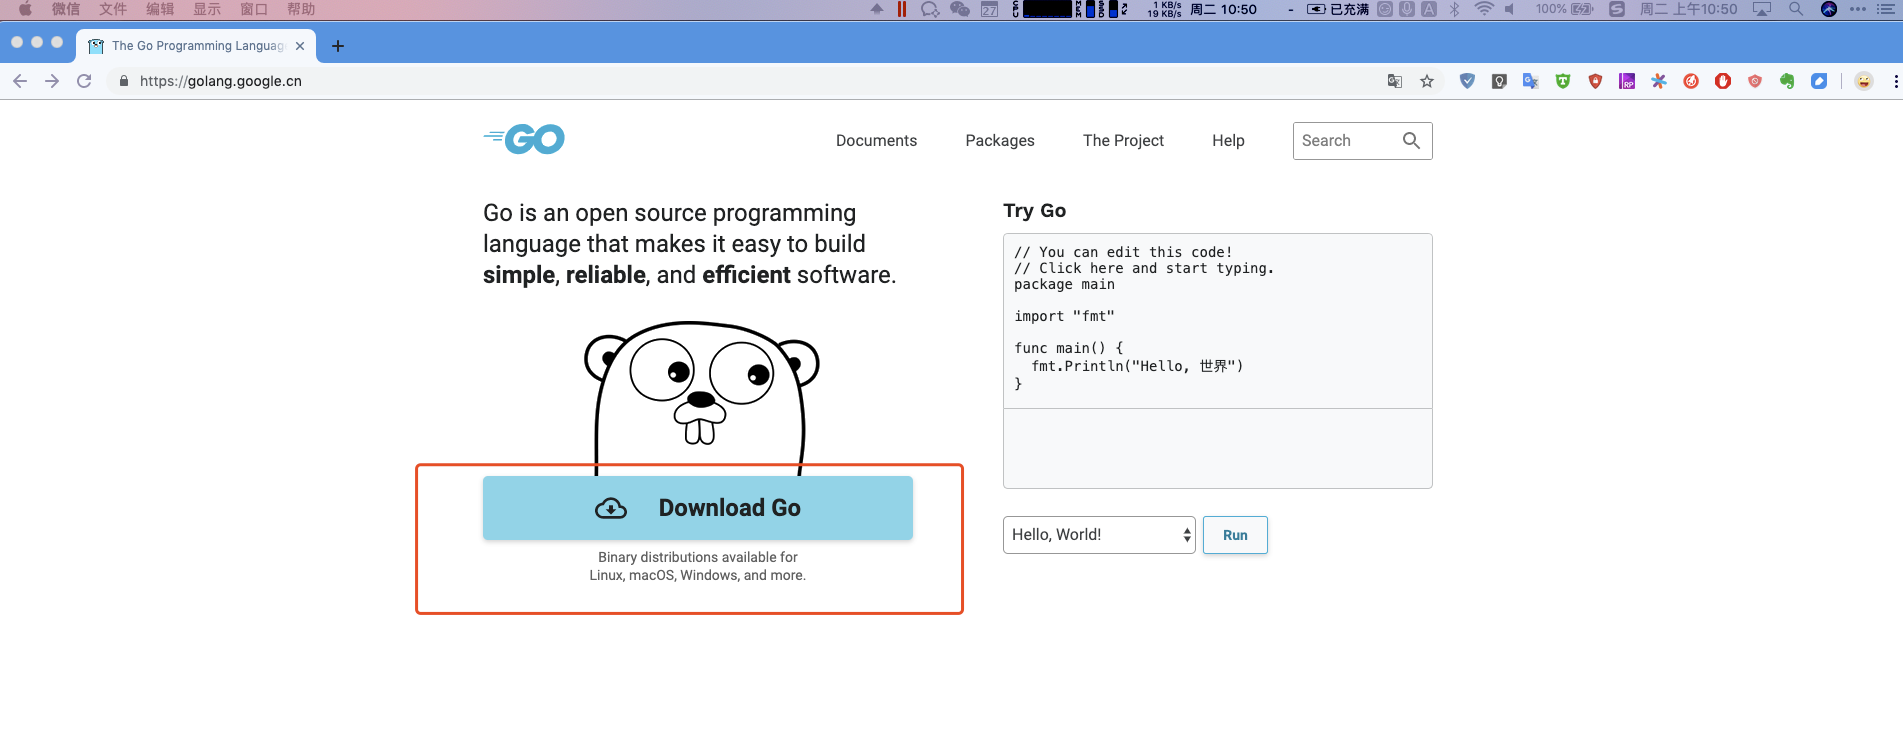
Task: Expand the Hello, World! example dropdown
Action: (1099, 535)
